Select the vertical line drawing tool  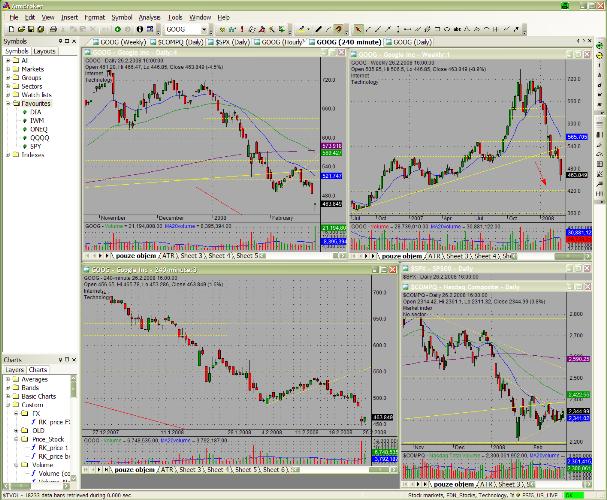pos(398,29)
